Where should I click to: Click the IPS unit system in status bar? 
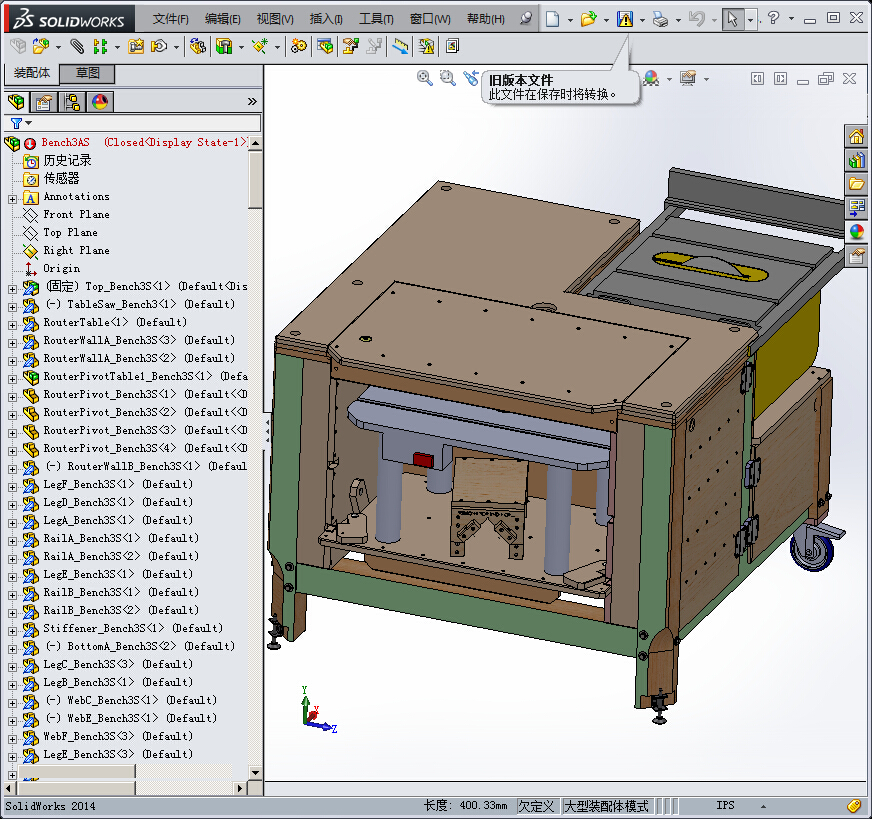[725, 806]
